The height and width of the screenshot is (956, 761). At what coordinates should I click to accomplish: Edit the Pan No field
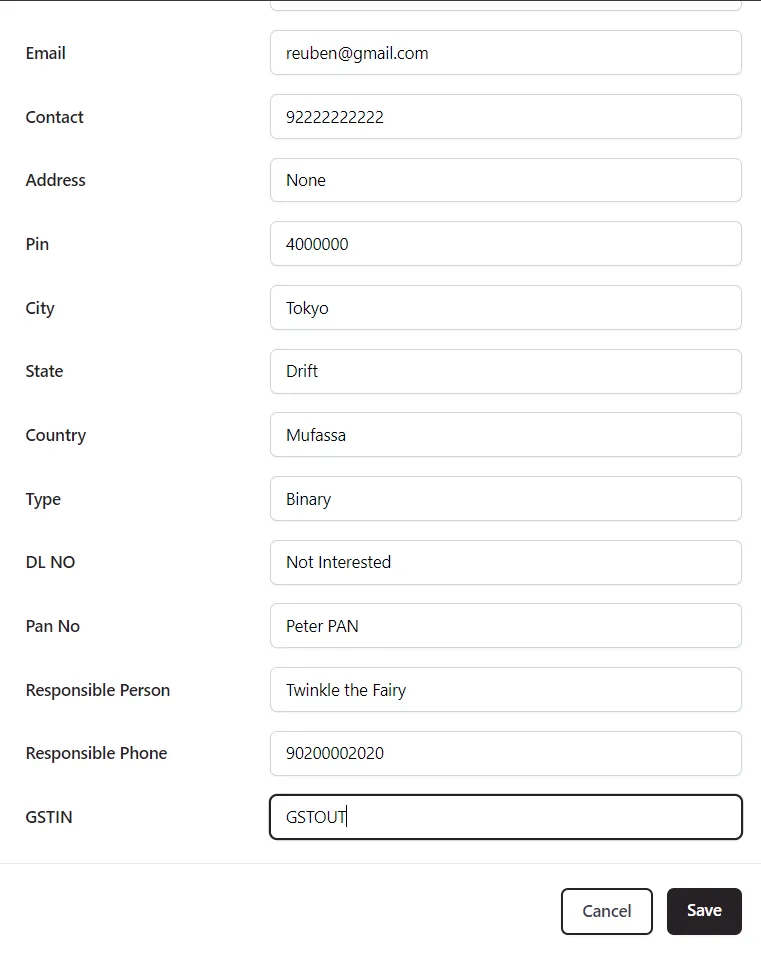pyautogui.click(x=505, y=626)
